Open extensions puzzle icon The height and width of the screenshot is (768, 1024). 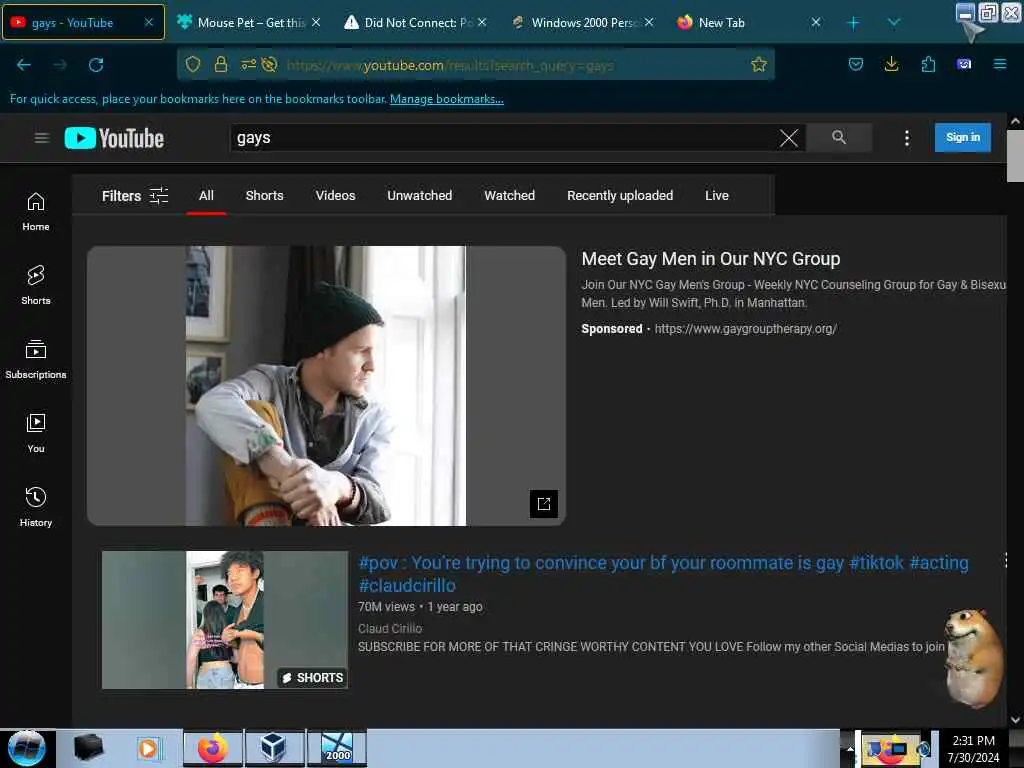coord(928,64)
